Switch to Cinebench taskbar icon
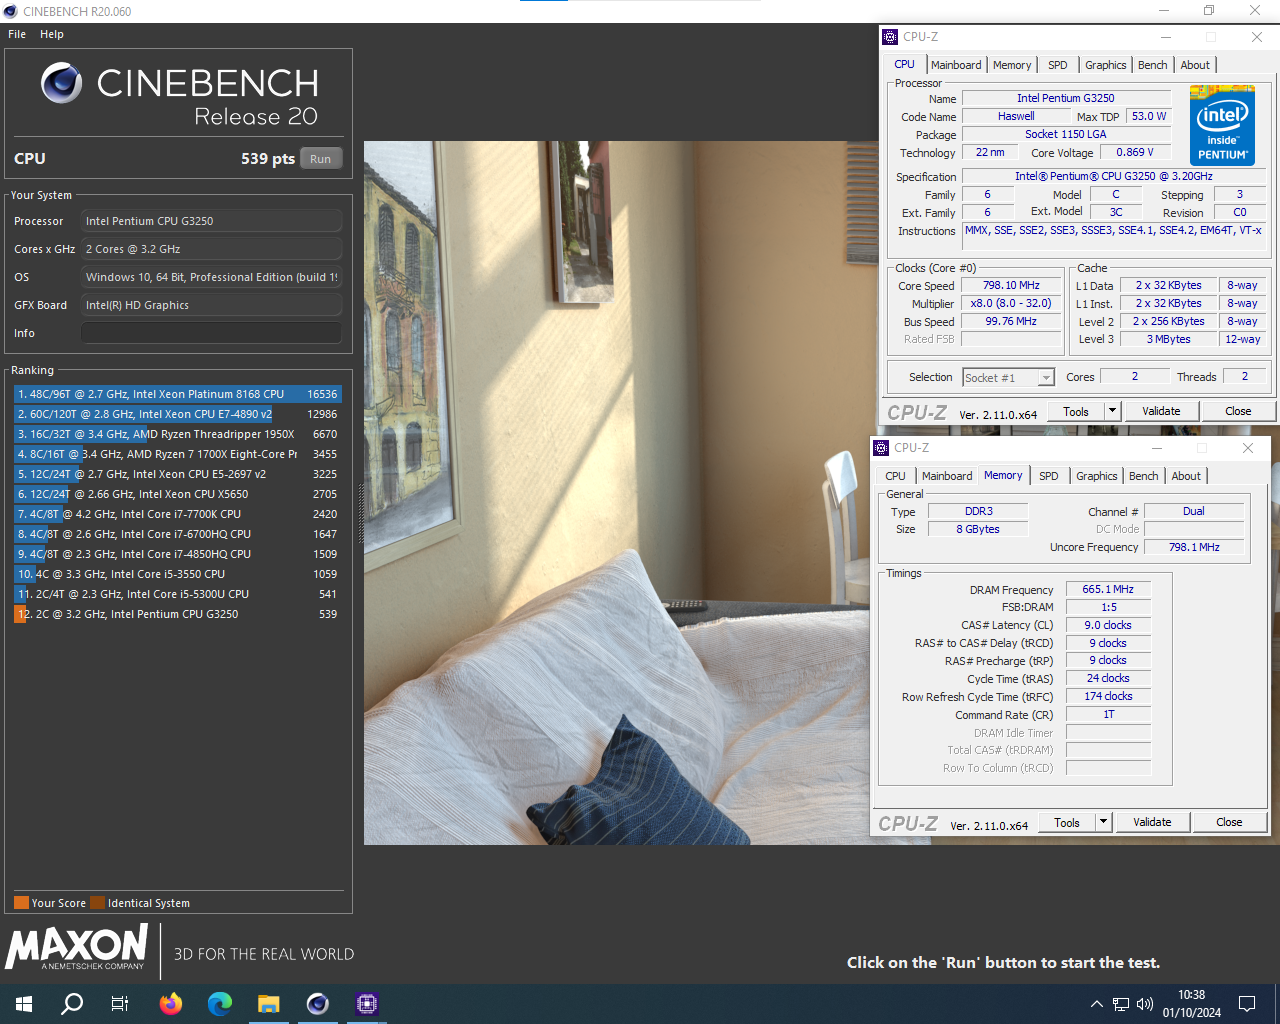Screen dimensions: 1280x1024 [318, 1004]
